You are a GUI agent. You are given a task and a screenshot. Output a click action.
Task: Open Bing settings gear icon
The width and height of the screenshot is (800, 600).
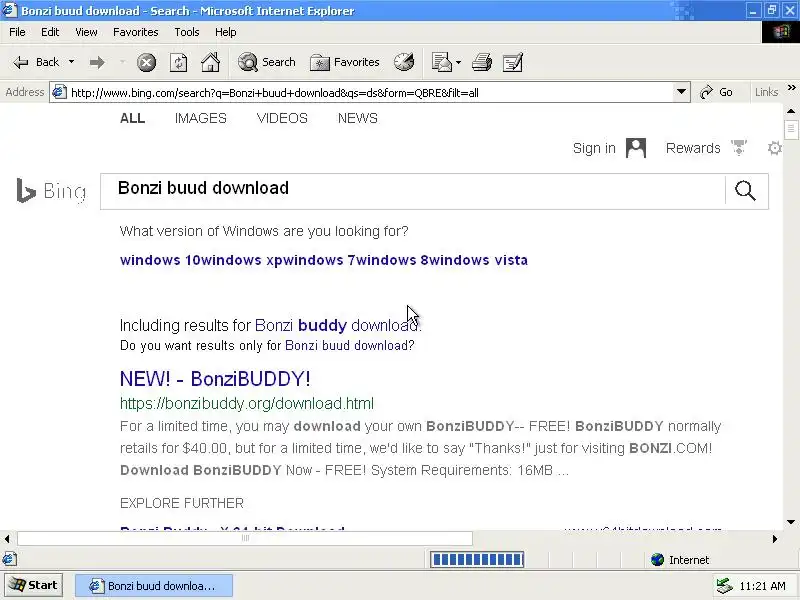pyautogui.click(x=774, y=148)
